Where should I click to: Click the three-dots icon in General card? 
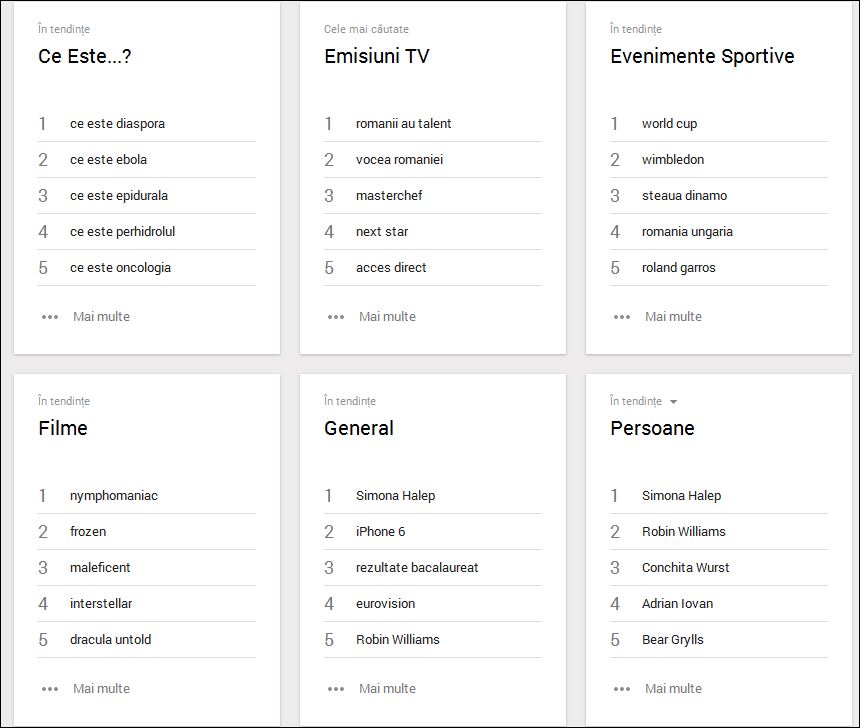336,689
